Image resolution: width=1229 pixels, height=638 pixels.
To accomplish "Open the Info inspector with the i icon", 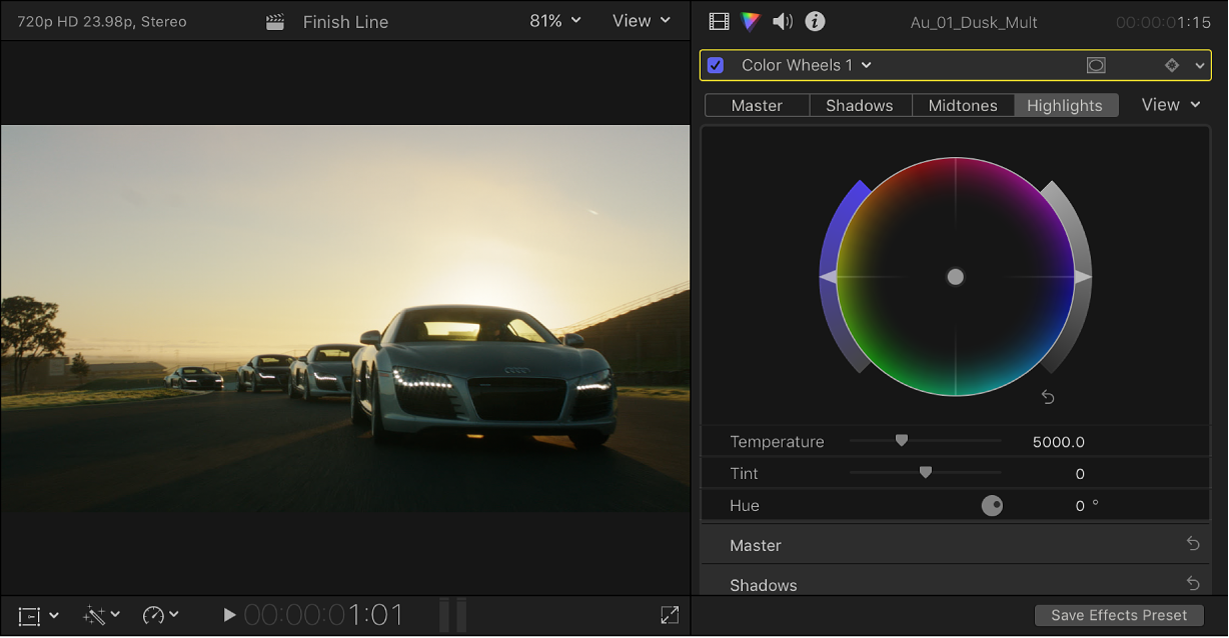I will click(814, 21).
